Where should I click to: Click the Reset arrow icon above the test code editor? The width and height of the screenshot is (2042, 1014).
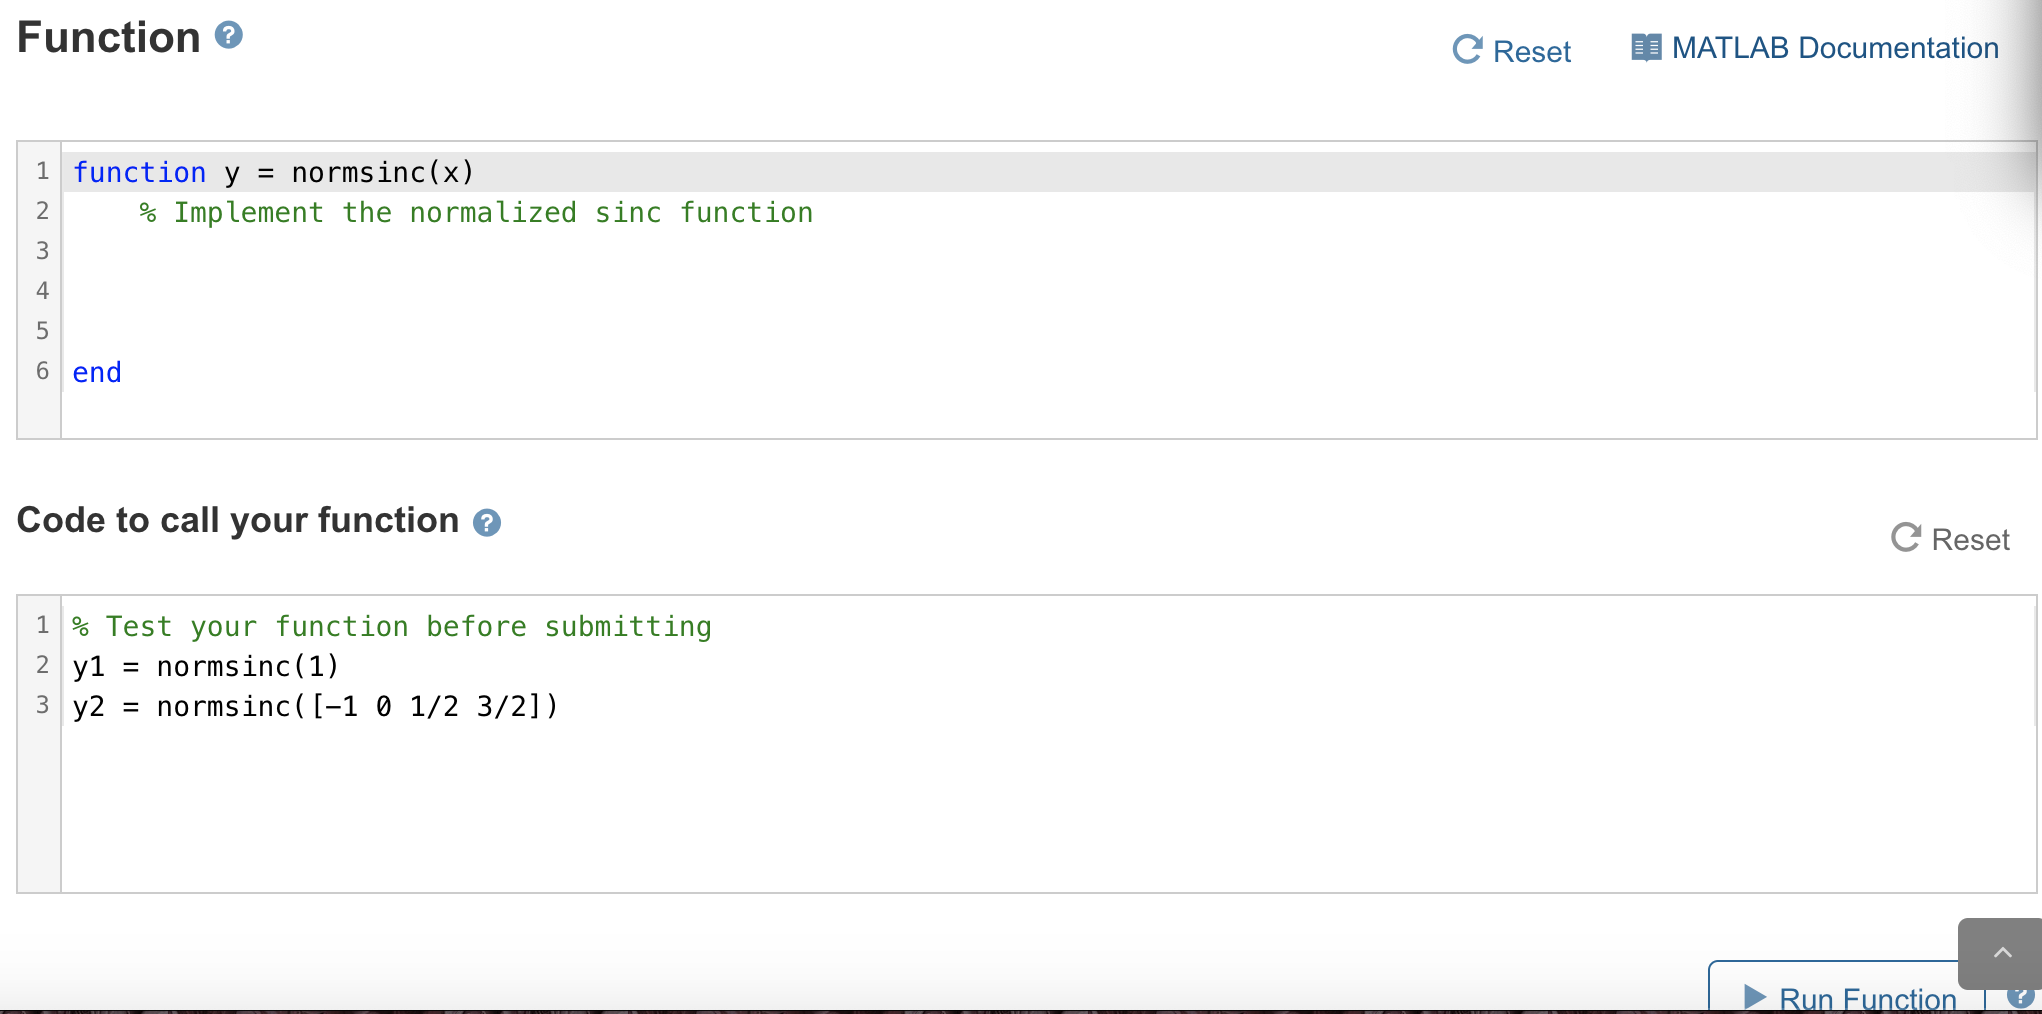(x=1904, y=538)
